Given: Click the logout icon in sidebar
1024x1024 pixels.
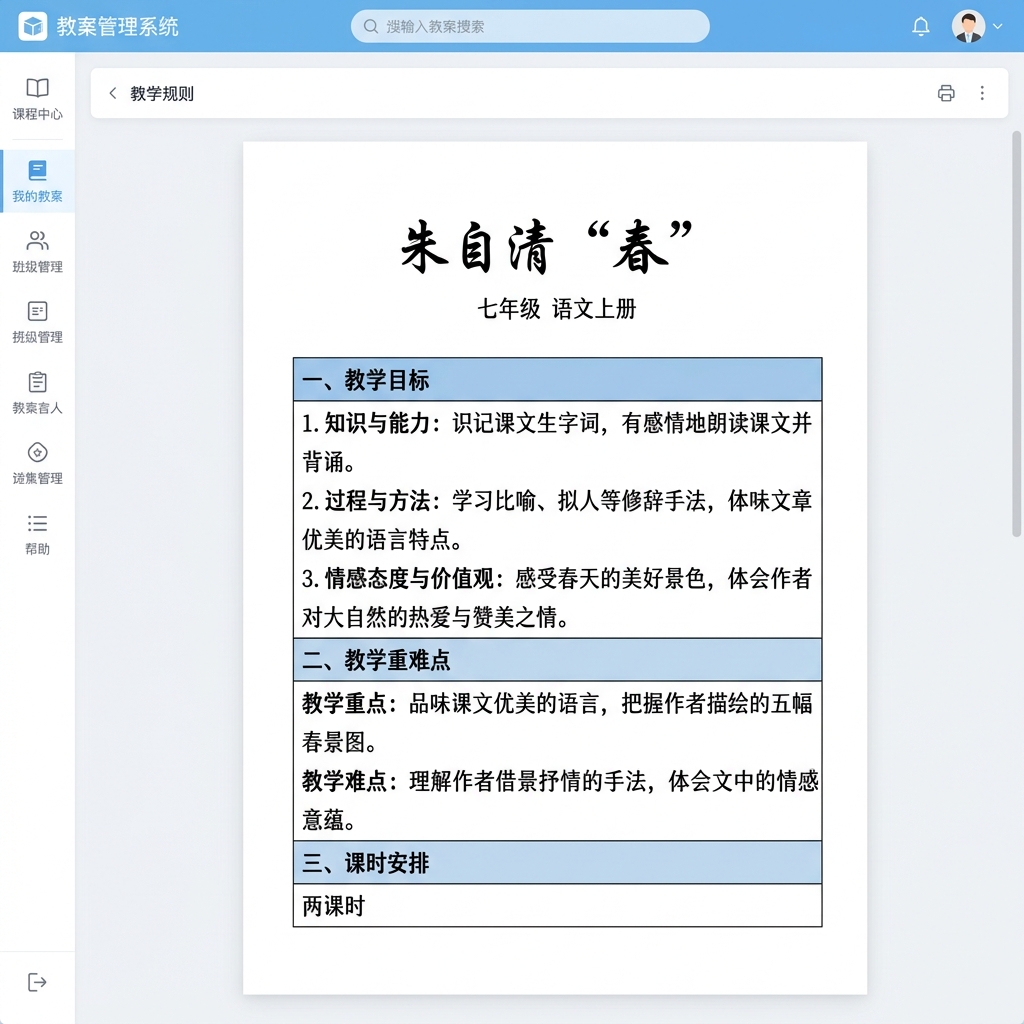Looking at the screenshot, I should (x=37, y=982).
